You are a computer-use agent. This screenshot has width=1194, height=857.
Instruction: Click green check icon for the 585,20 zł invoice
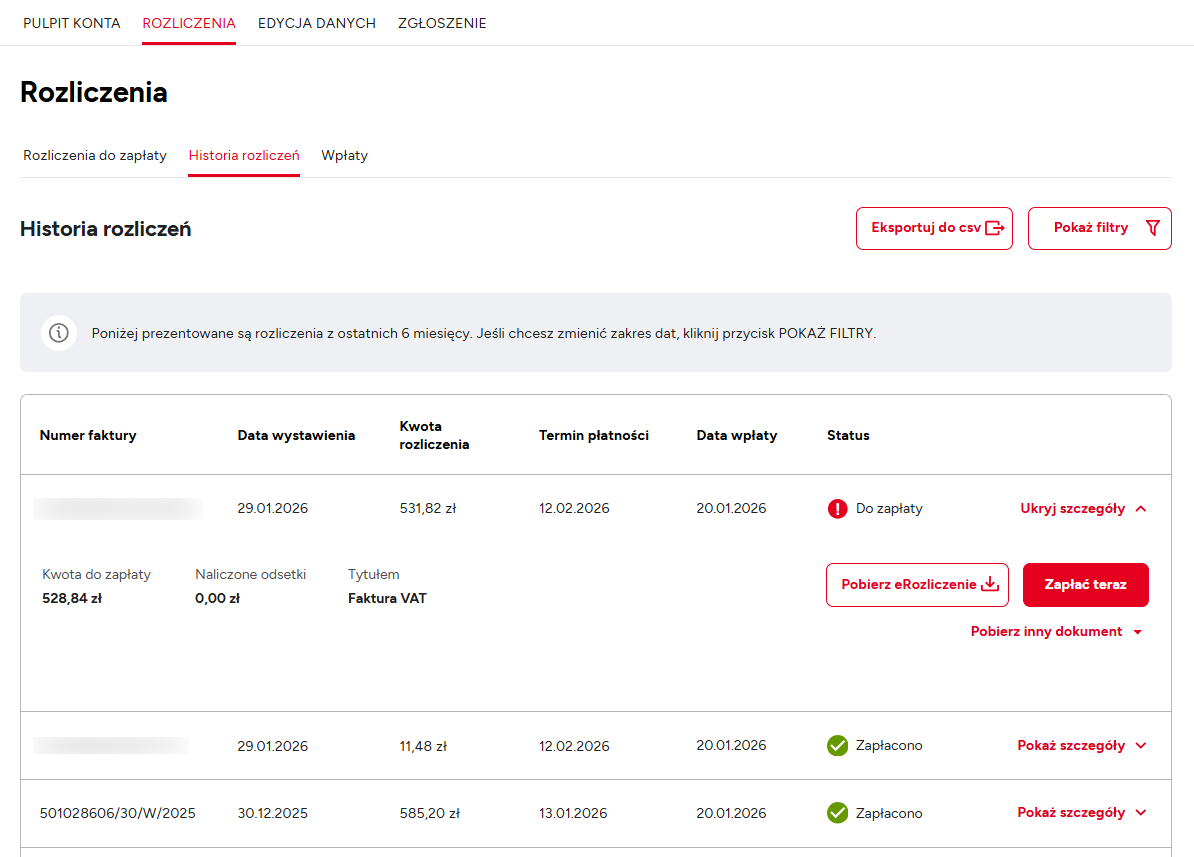pyautogui.click(x=837, y=813)
